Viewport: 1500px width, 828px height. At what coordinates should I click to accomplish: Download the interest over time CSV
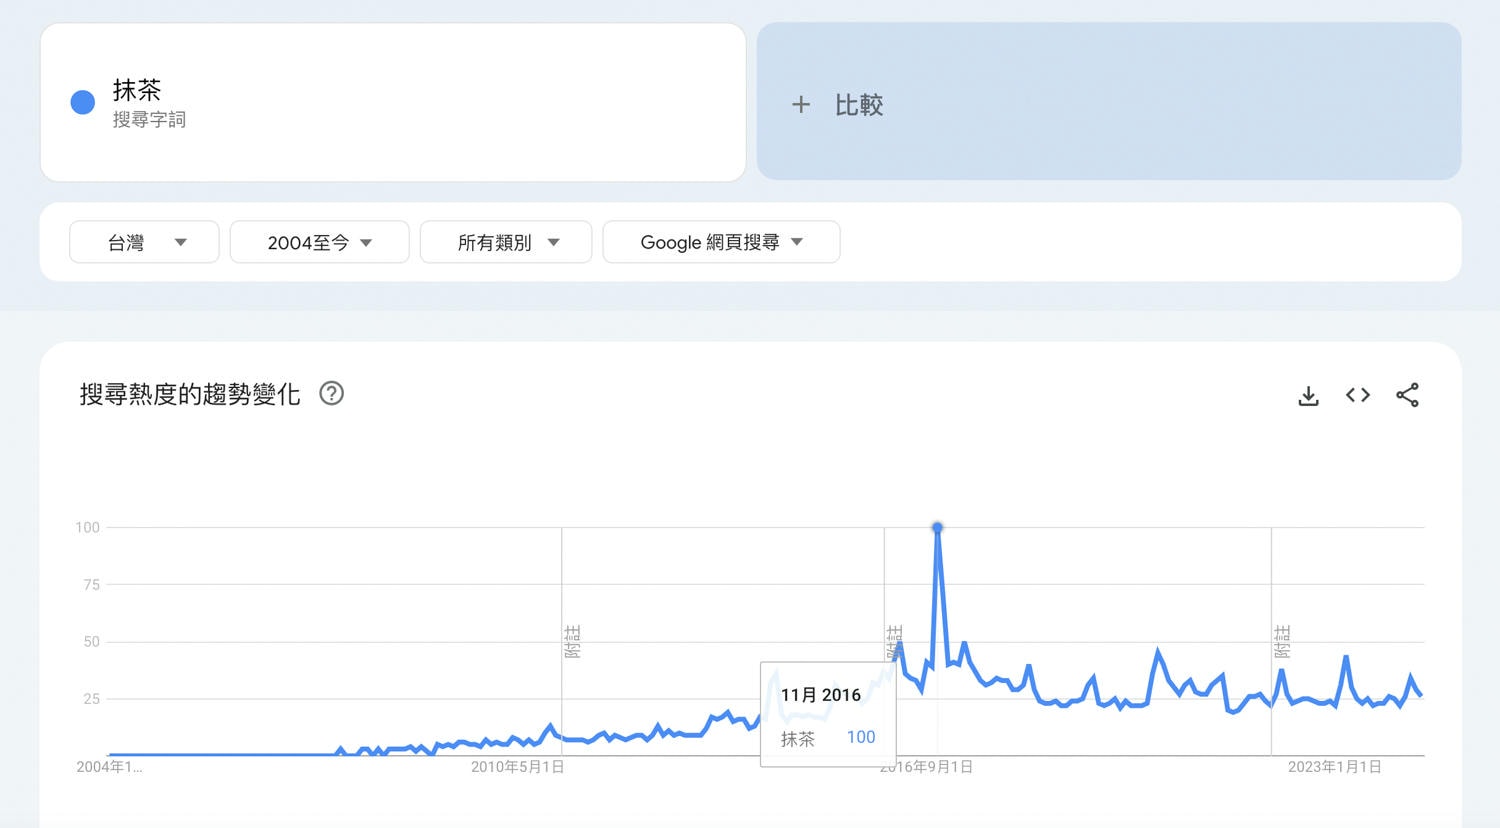pyautogui.click(x=1308, y=396)
